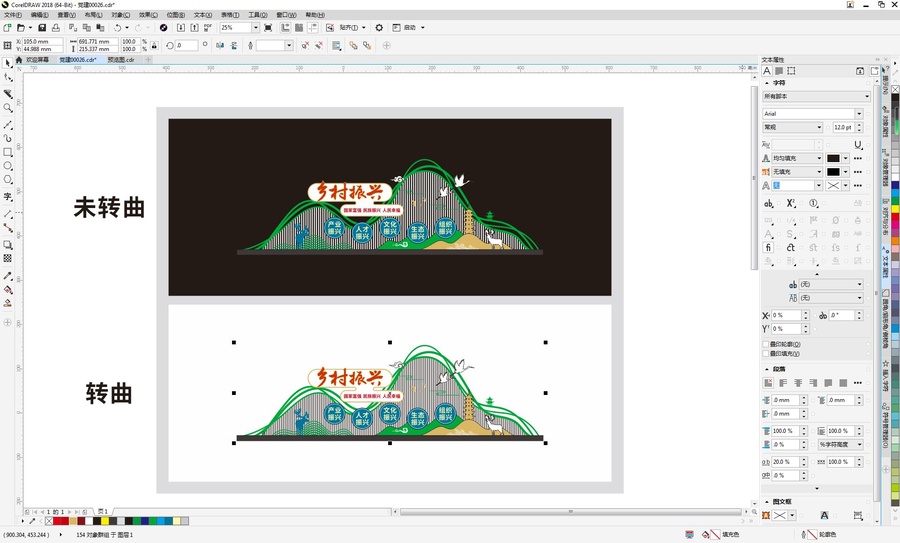Open the 效果 menu
900x543 pixels.
click(148, 15)
